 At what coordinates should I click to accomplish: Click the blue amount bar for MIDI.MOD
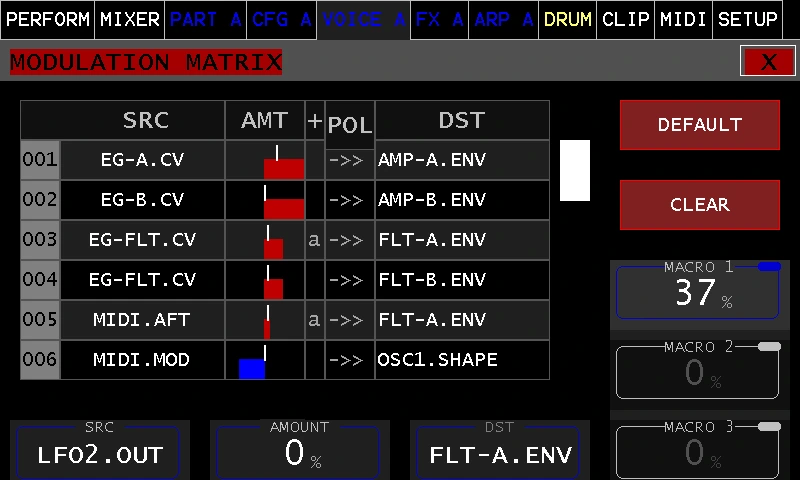[x=252, y=368]
